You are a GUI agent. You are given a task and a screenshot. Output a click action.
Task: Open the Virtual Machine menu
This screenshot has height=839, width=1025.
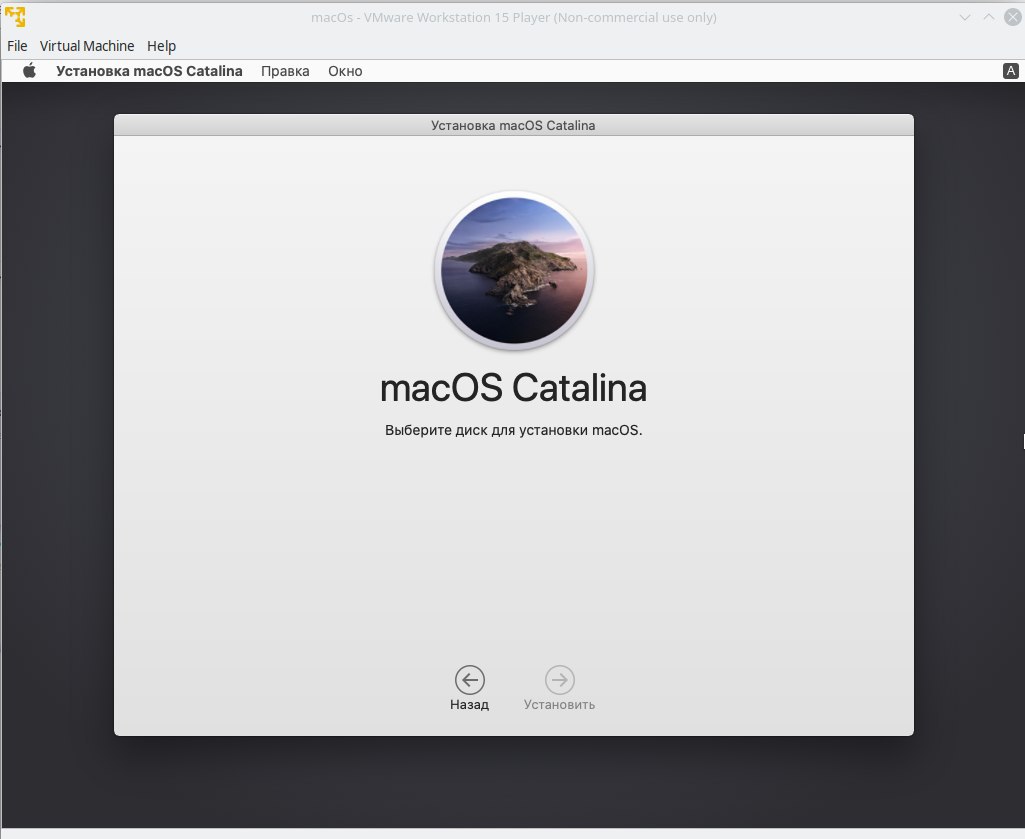pyautogui.click(x=87, y=46)
